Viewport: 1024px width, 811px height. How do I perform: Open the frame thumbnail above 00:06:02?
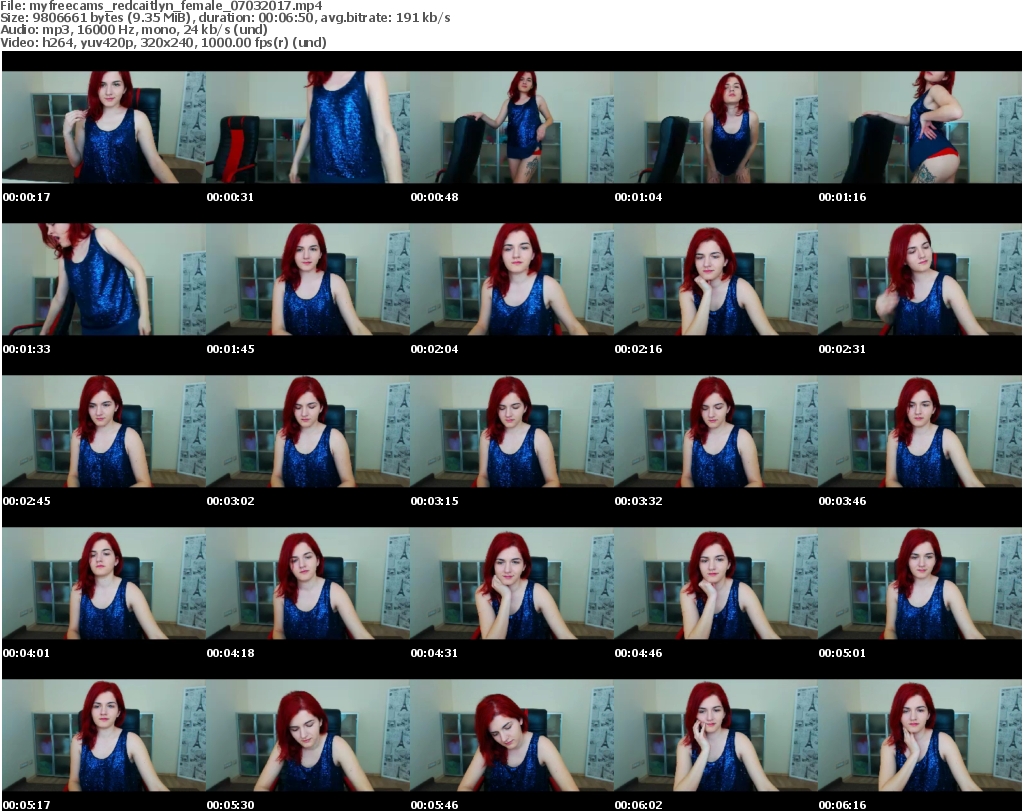tap(716, 735)
